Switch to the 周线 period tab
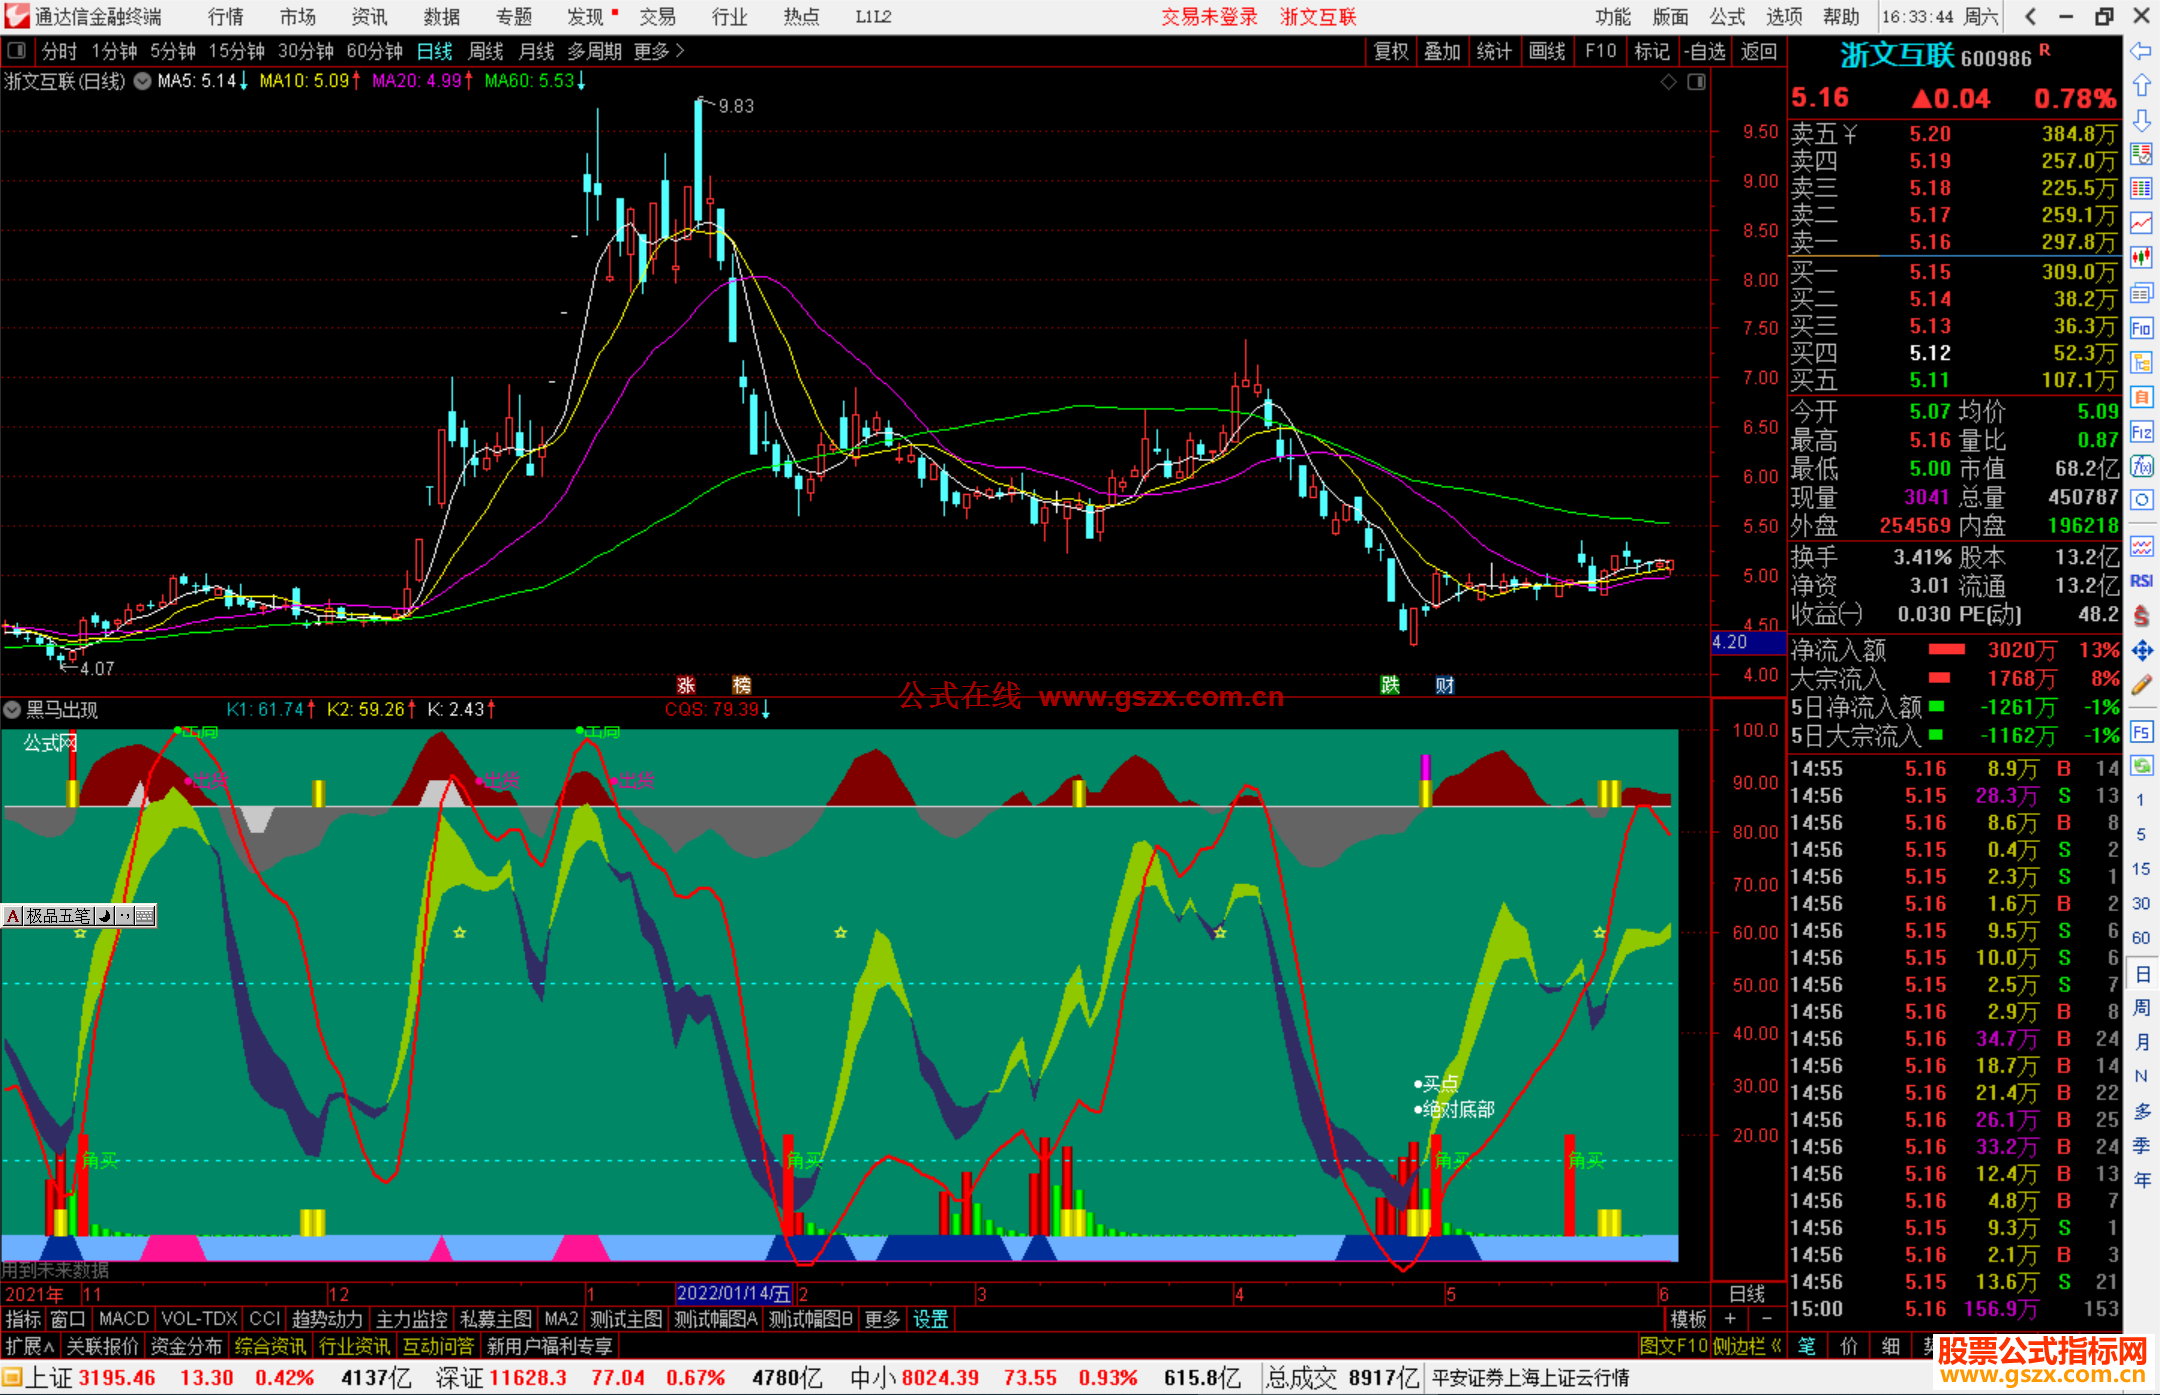This screenshot has height=1395, width=2160. click(x=486, y=51)
